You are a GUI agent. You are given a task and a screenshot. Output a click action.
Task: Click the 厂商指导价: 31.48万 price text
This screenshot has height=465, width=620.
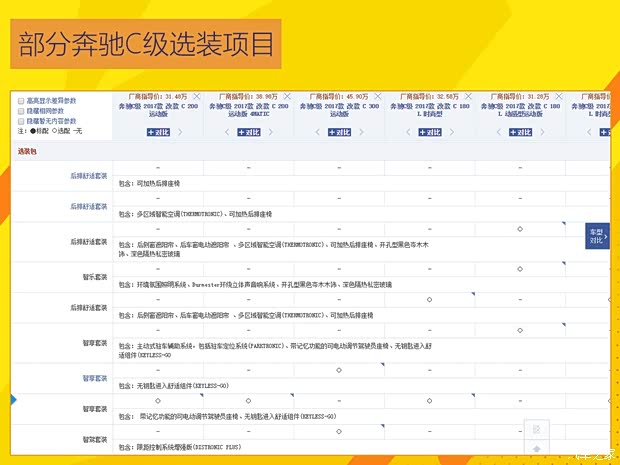tap(158, 96)
